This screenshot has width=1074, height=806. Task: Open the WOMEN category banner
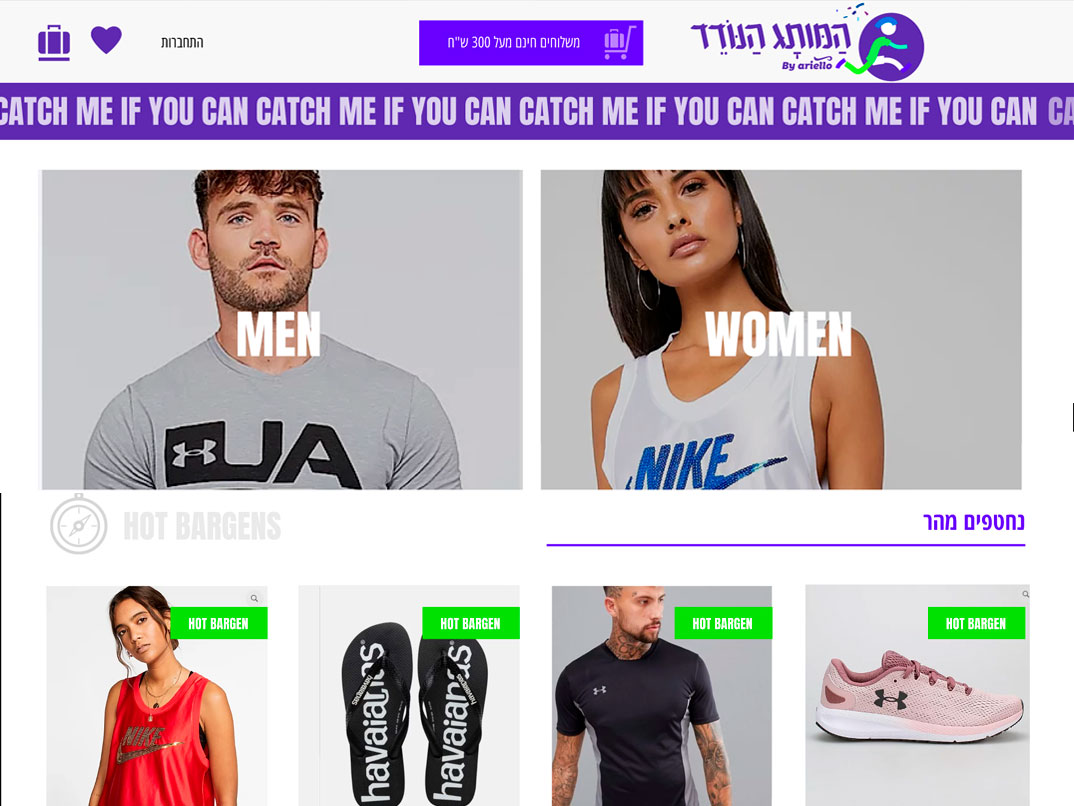[781, 329]
